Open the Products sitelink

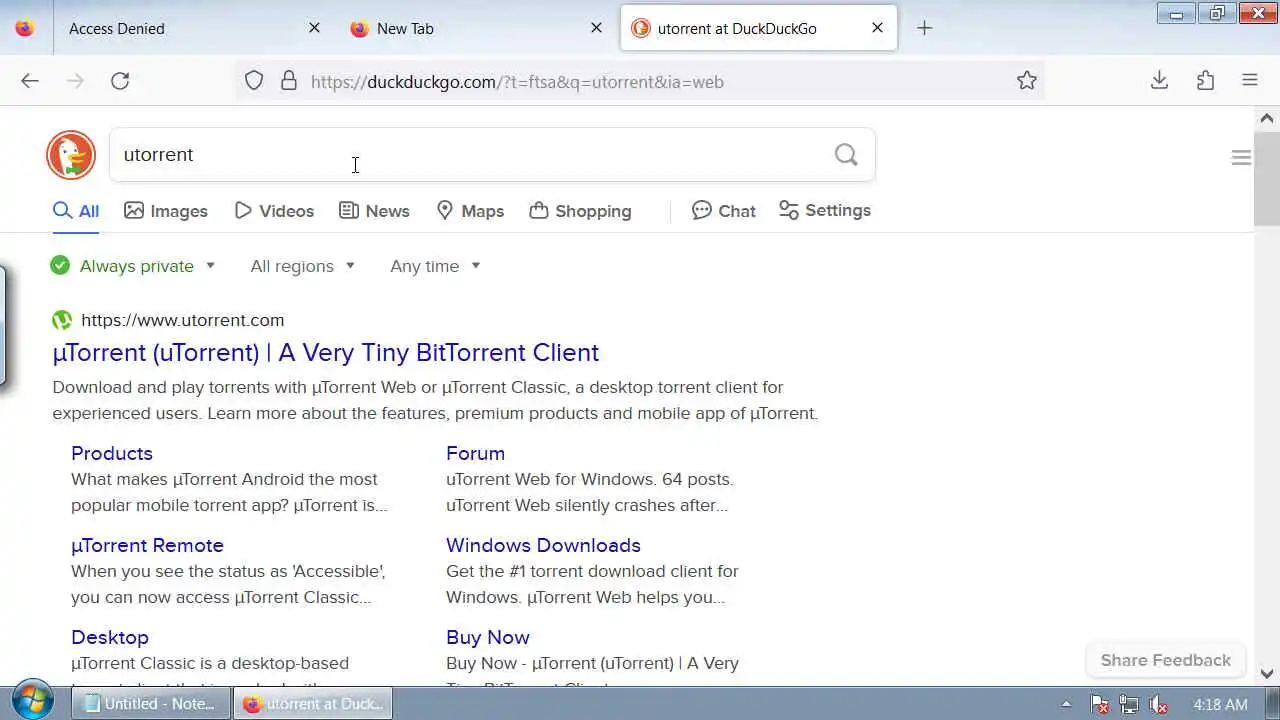tap(112, 453)
